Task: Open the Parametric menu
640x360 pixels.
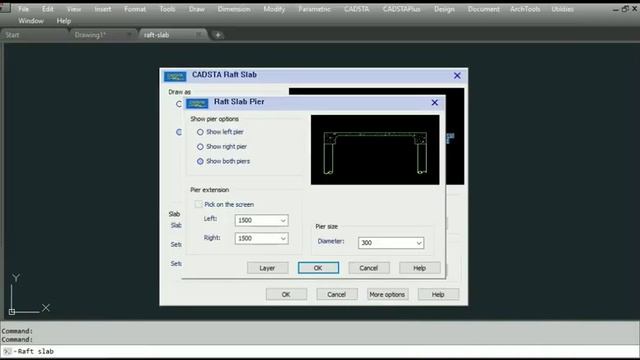Action: tap(314, 9)
